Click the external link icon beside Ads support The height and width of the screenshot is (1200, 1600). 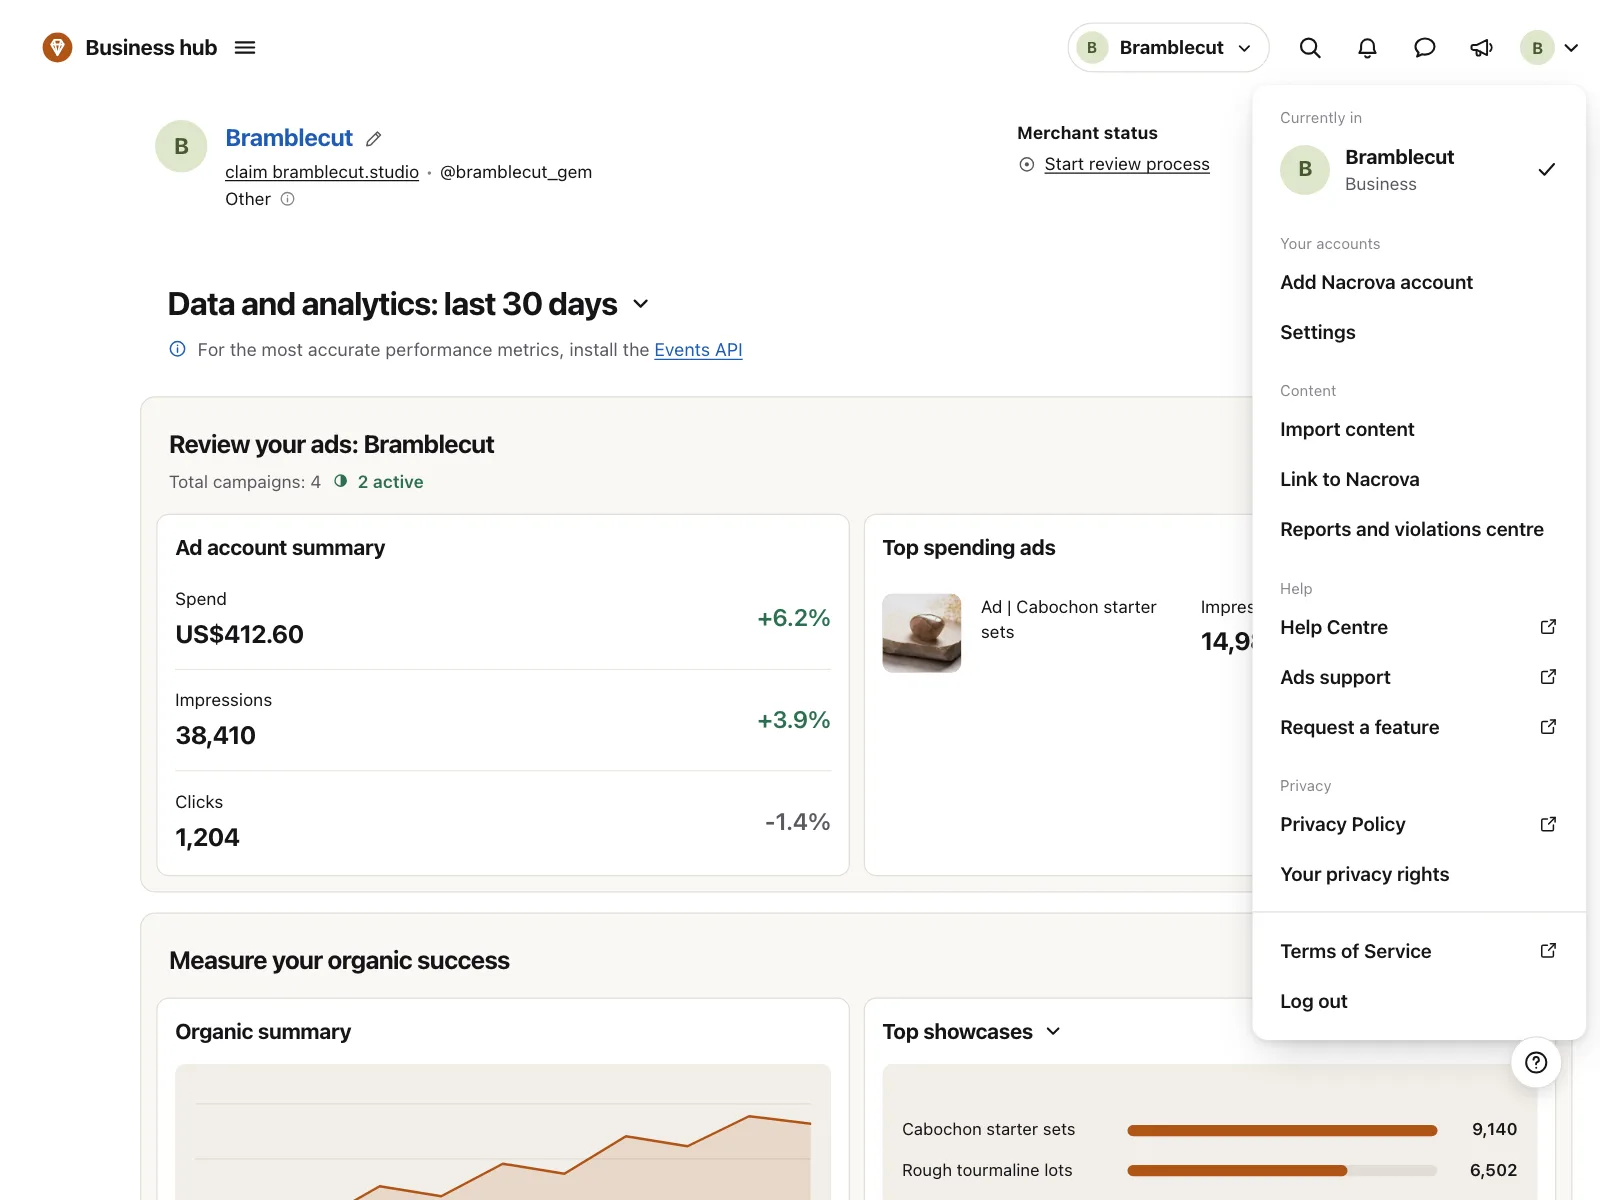coord(1548,677)
